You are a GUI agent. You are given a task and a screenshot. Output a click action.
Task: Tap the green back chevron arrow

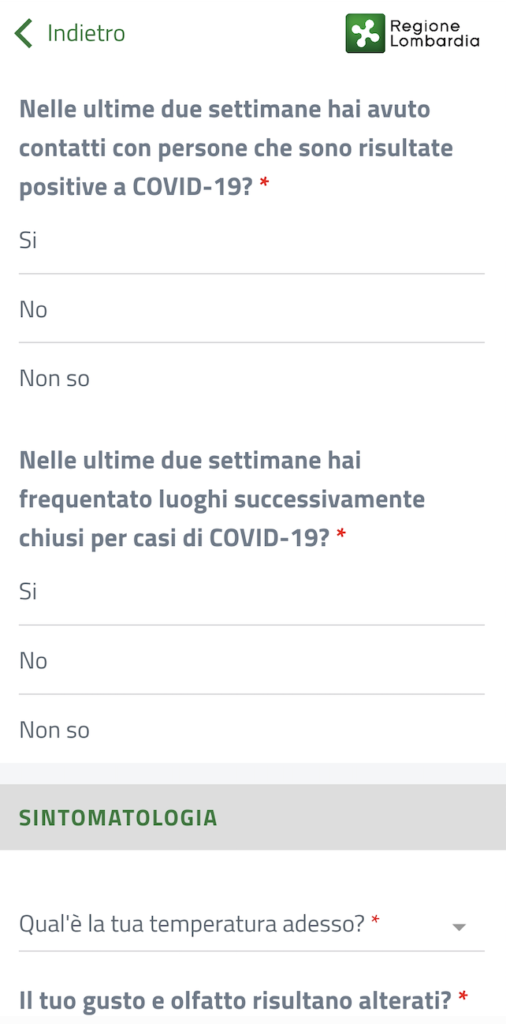24,33
